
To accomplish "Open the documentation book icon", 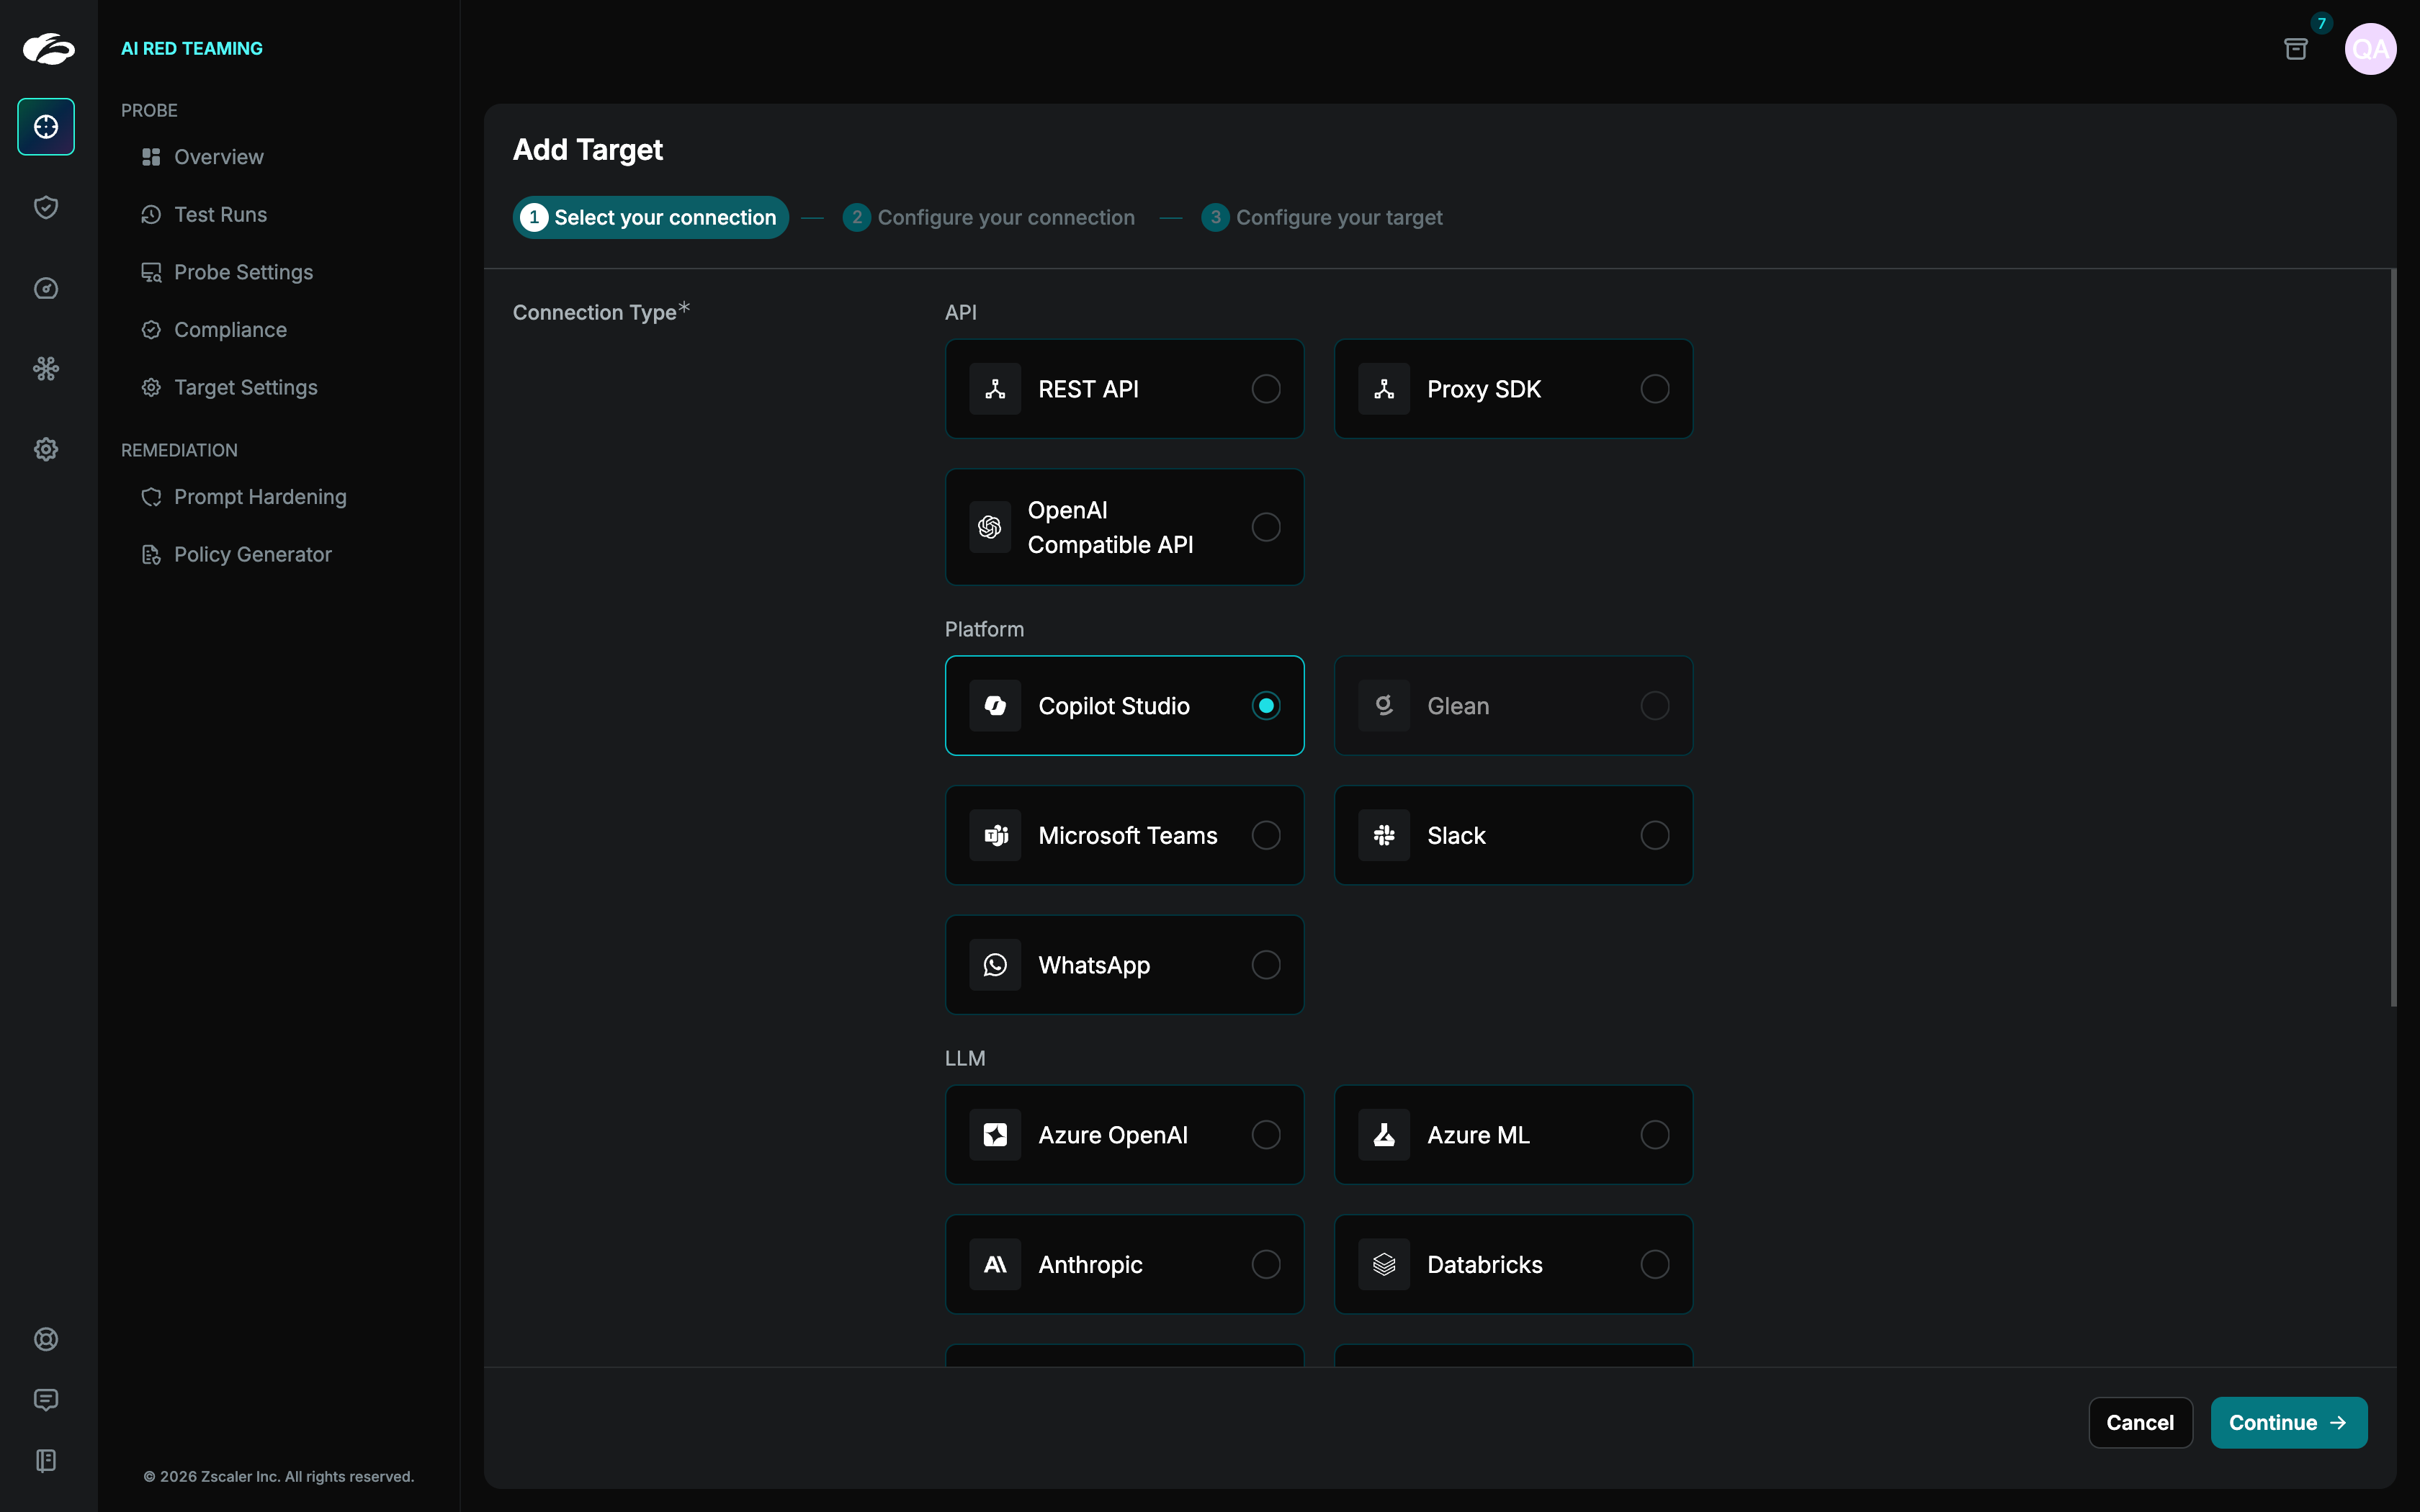I will 46,1460.
